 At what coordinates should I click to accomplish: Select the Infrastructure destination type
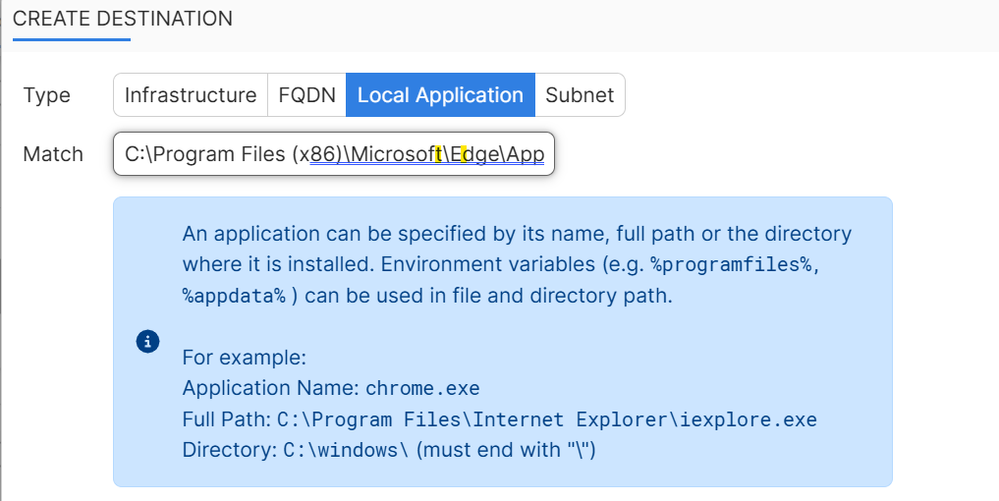(x=190, y=95)
